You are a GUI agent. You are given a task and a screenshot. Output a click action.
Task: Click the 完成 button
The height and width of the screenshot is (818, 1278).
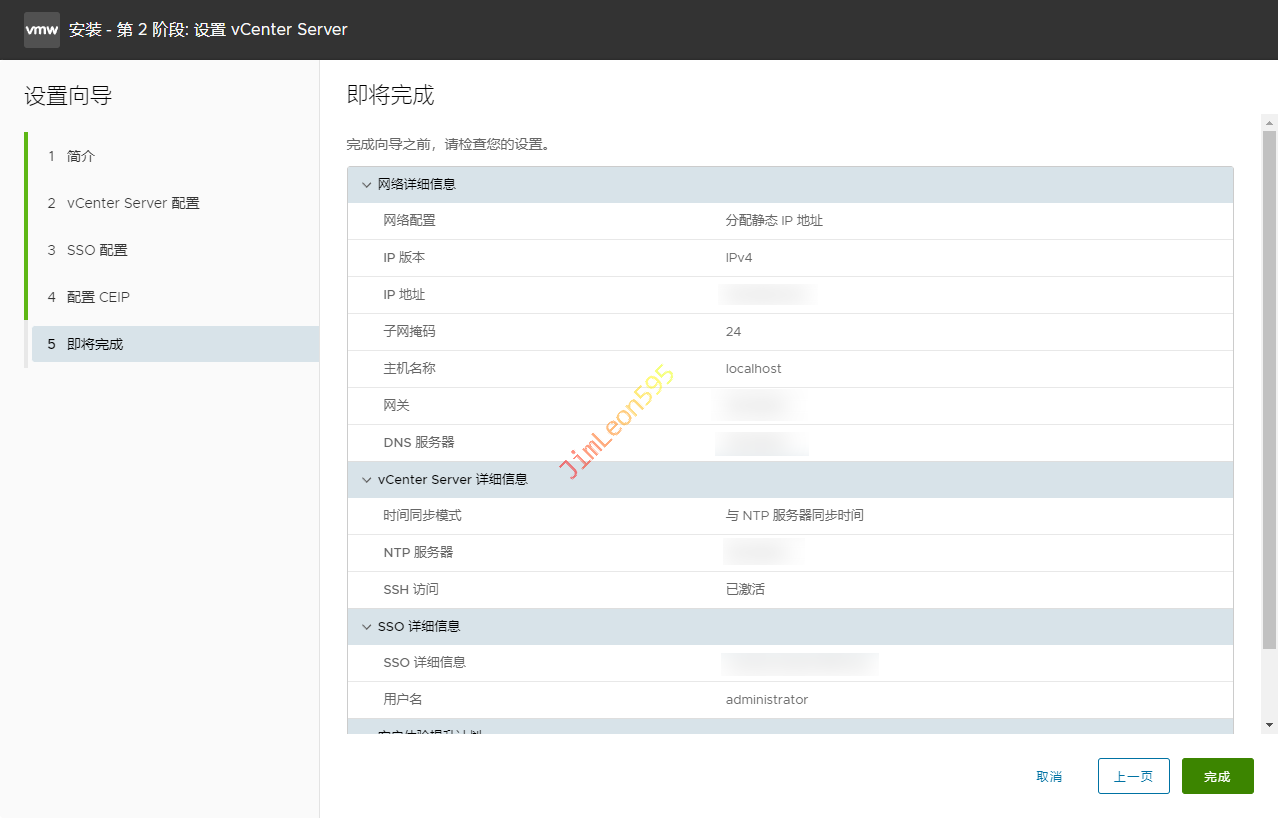pyautogui.click(x=1217, y=776)
